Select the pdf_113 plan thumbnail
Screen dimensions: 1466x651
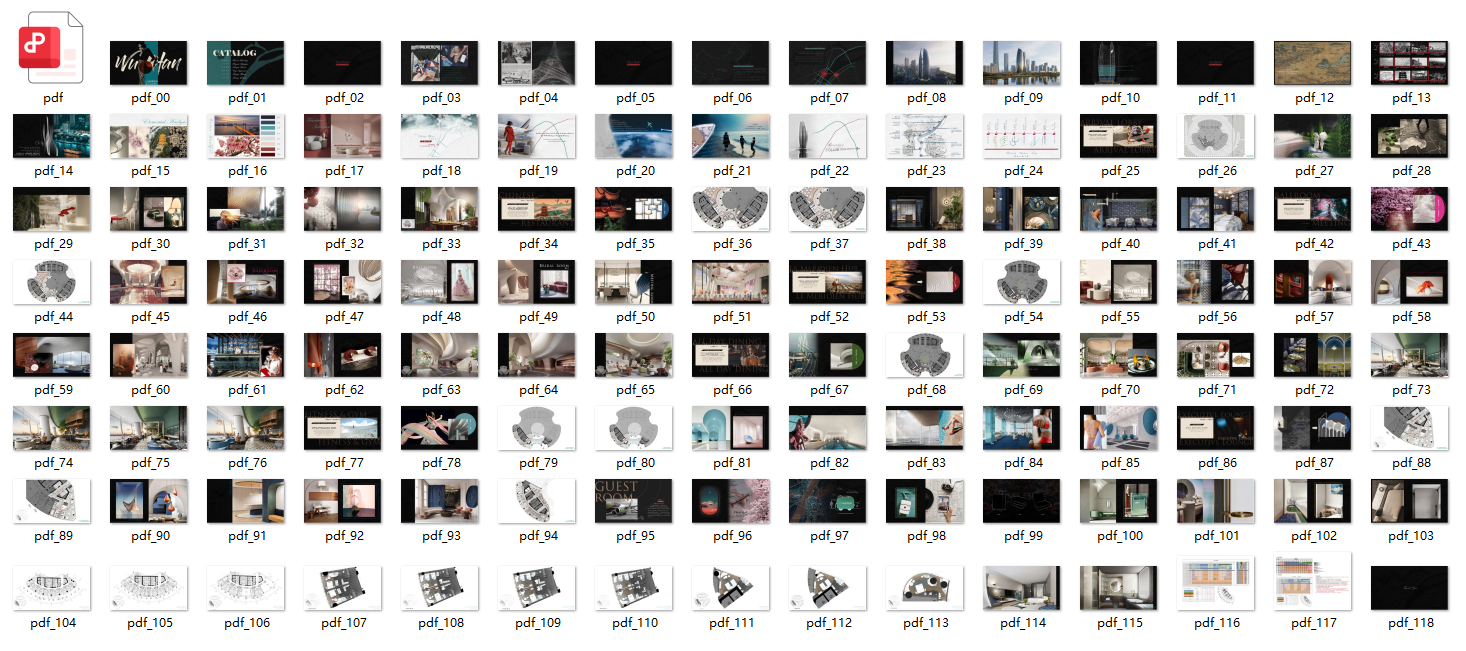coord(925,588)
